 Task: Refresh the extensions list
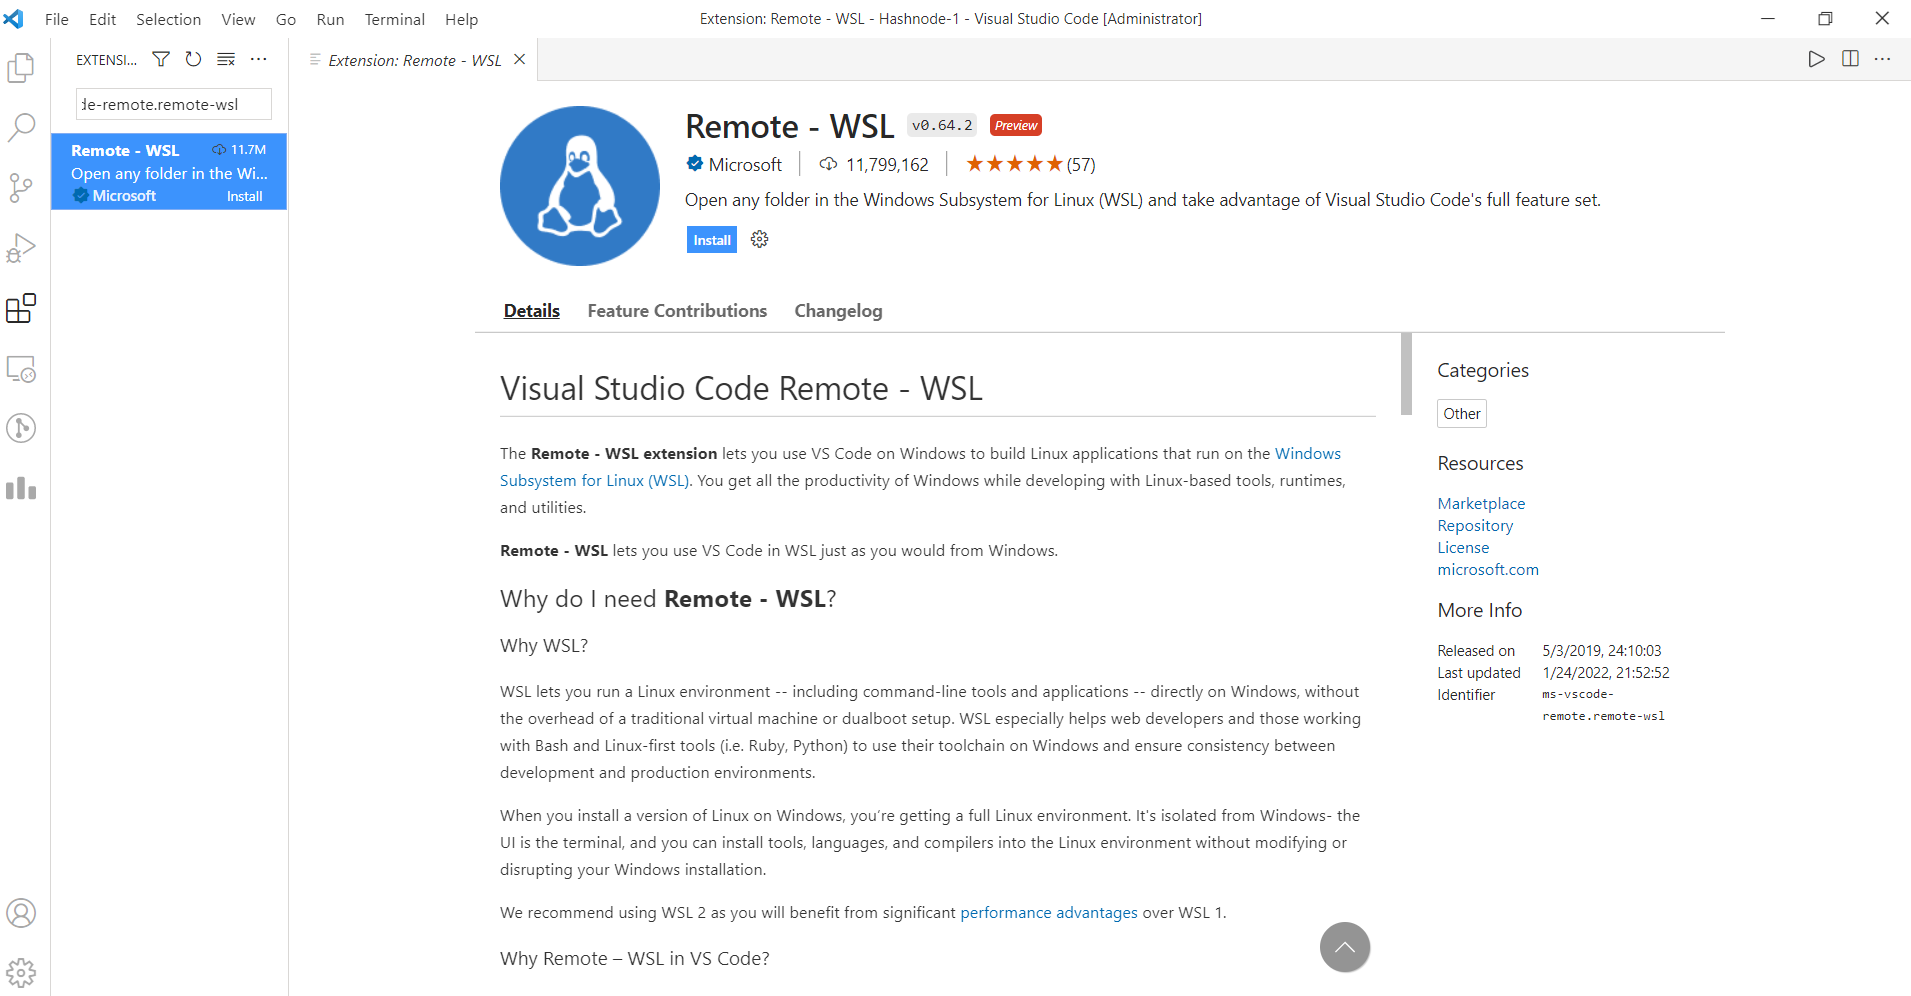tap(193, 59)
